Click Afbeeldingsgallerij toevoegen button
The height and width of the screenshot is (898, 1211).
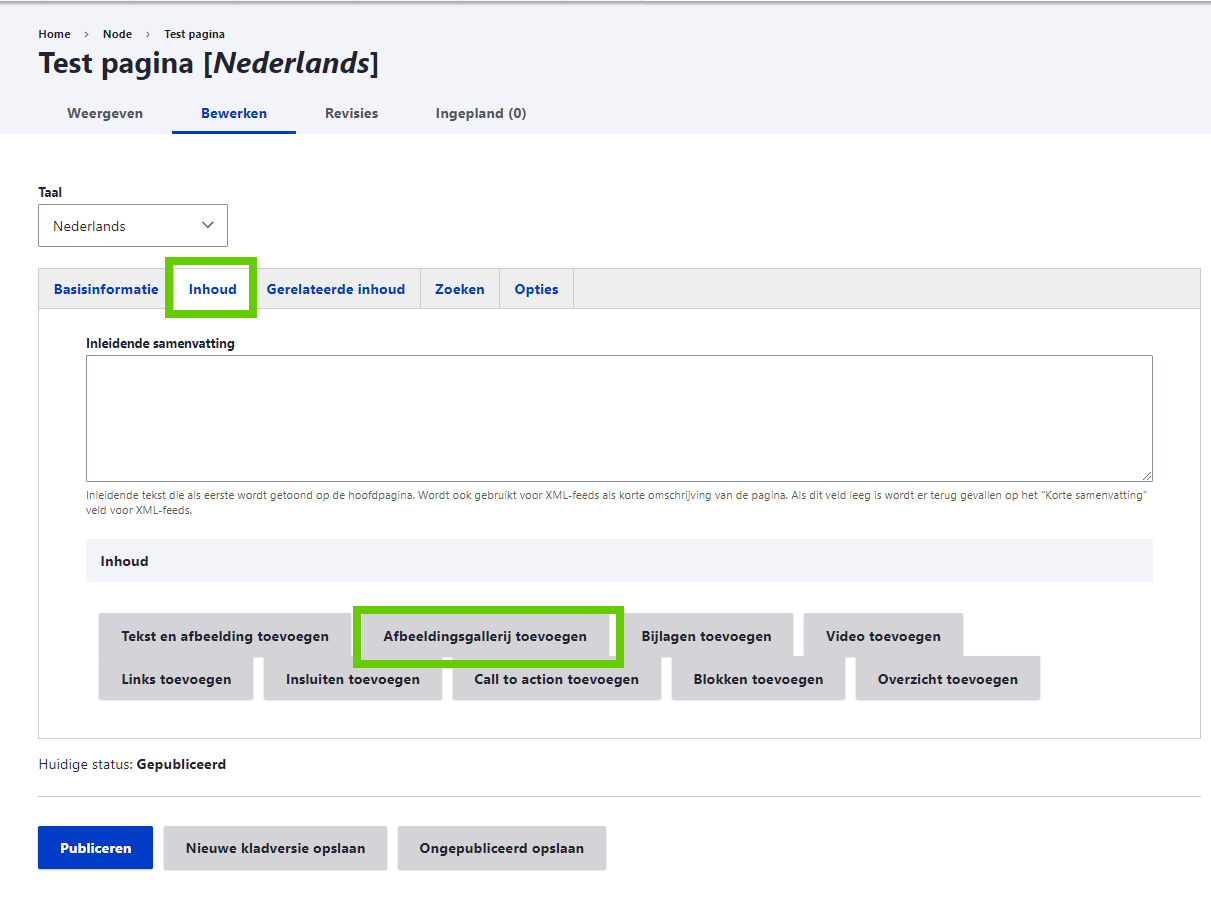click(x=485, y=636)
